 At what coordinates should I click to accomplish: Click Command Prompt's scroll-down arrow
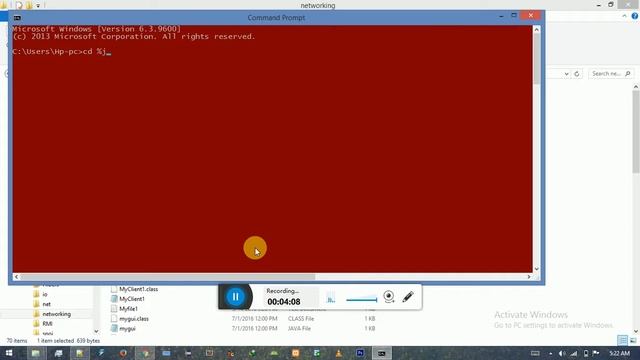(536, 269)
